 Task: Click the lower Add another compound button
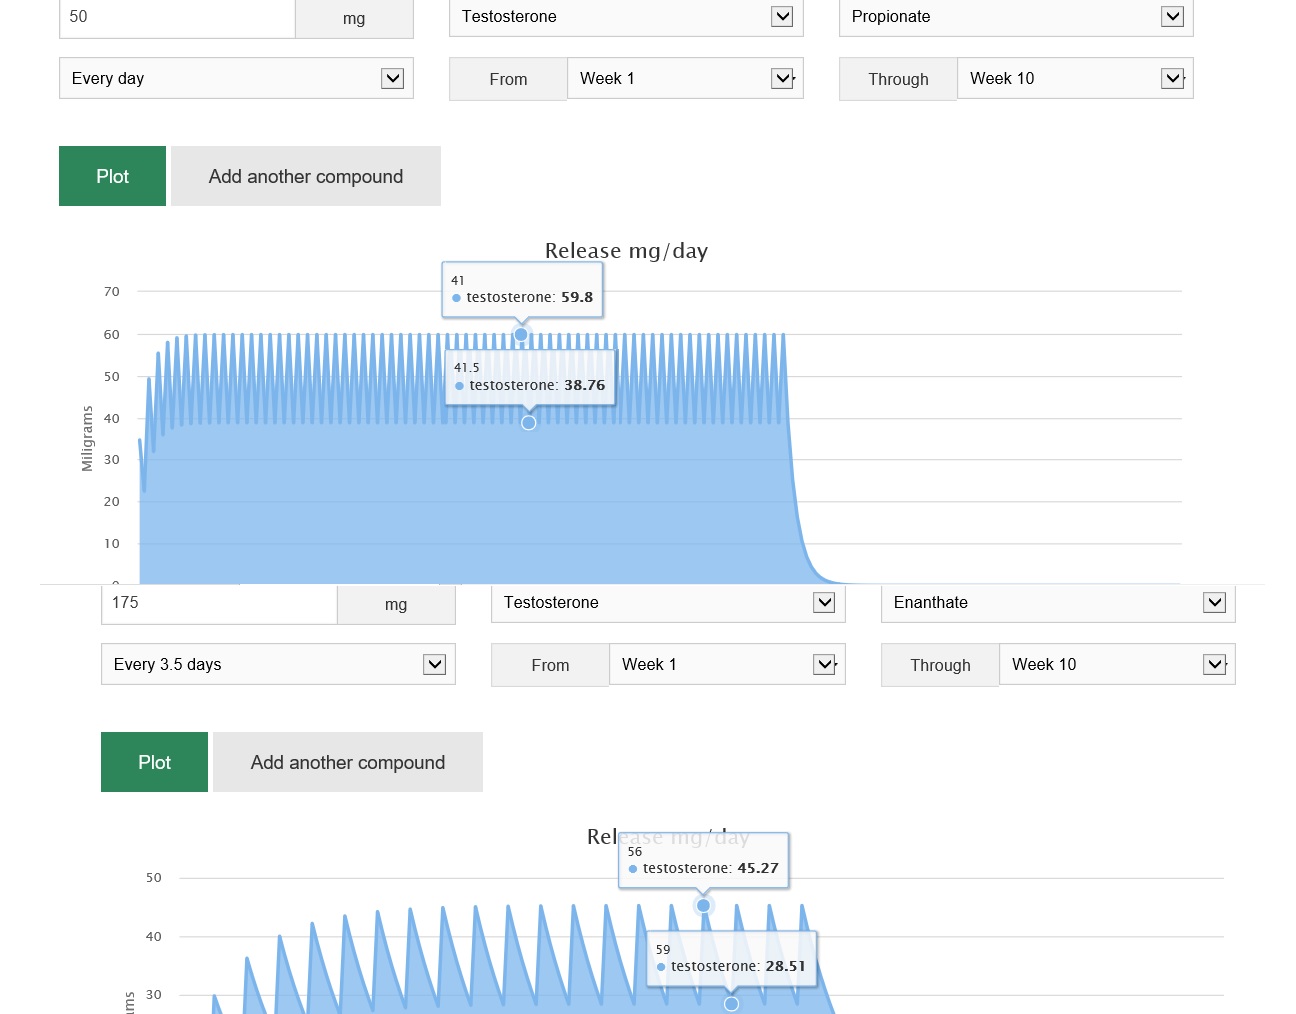pyautogui.click(x=347, y=762)
